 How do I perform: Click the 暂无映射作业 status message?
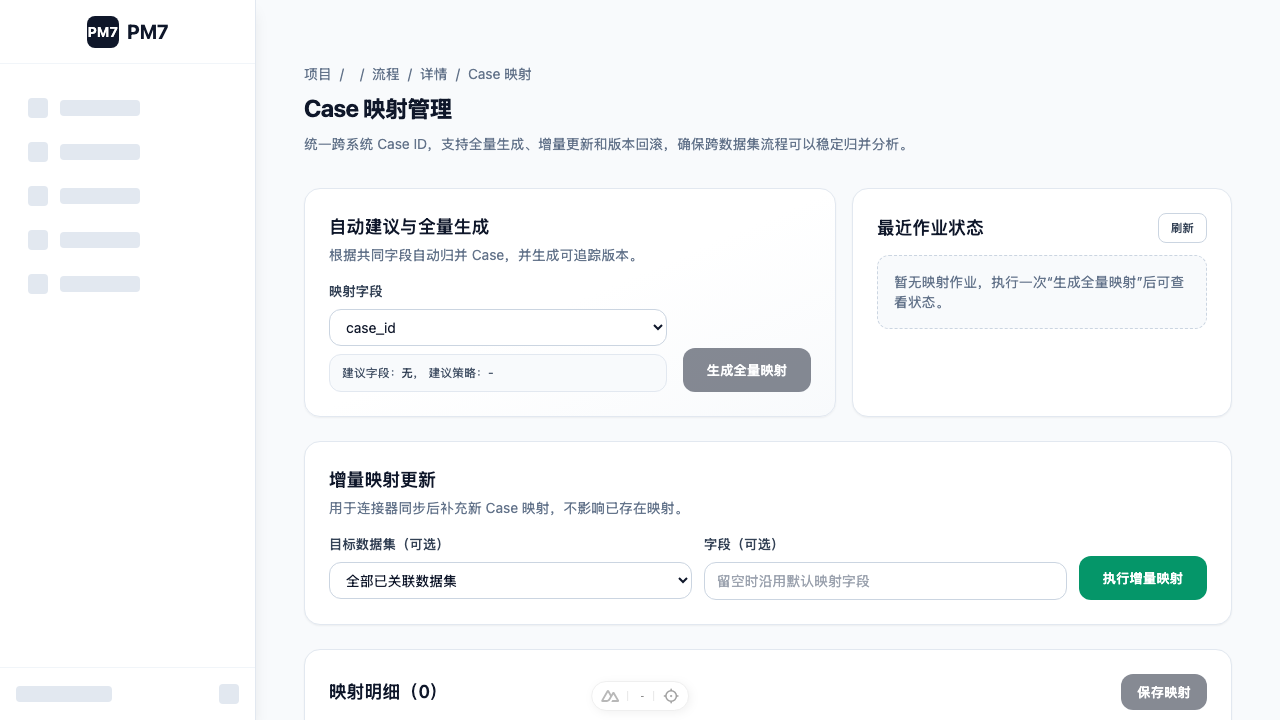click(1042, 292)
